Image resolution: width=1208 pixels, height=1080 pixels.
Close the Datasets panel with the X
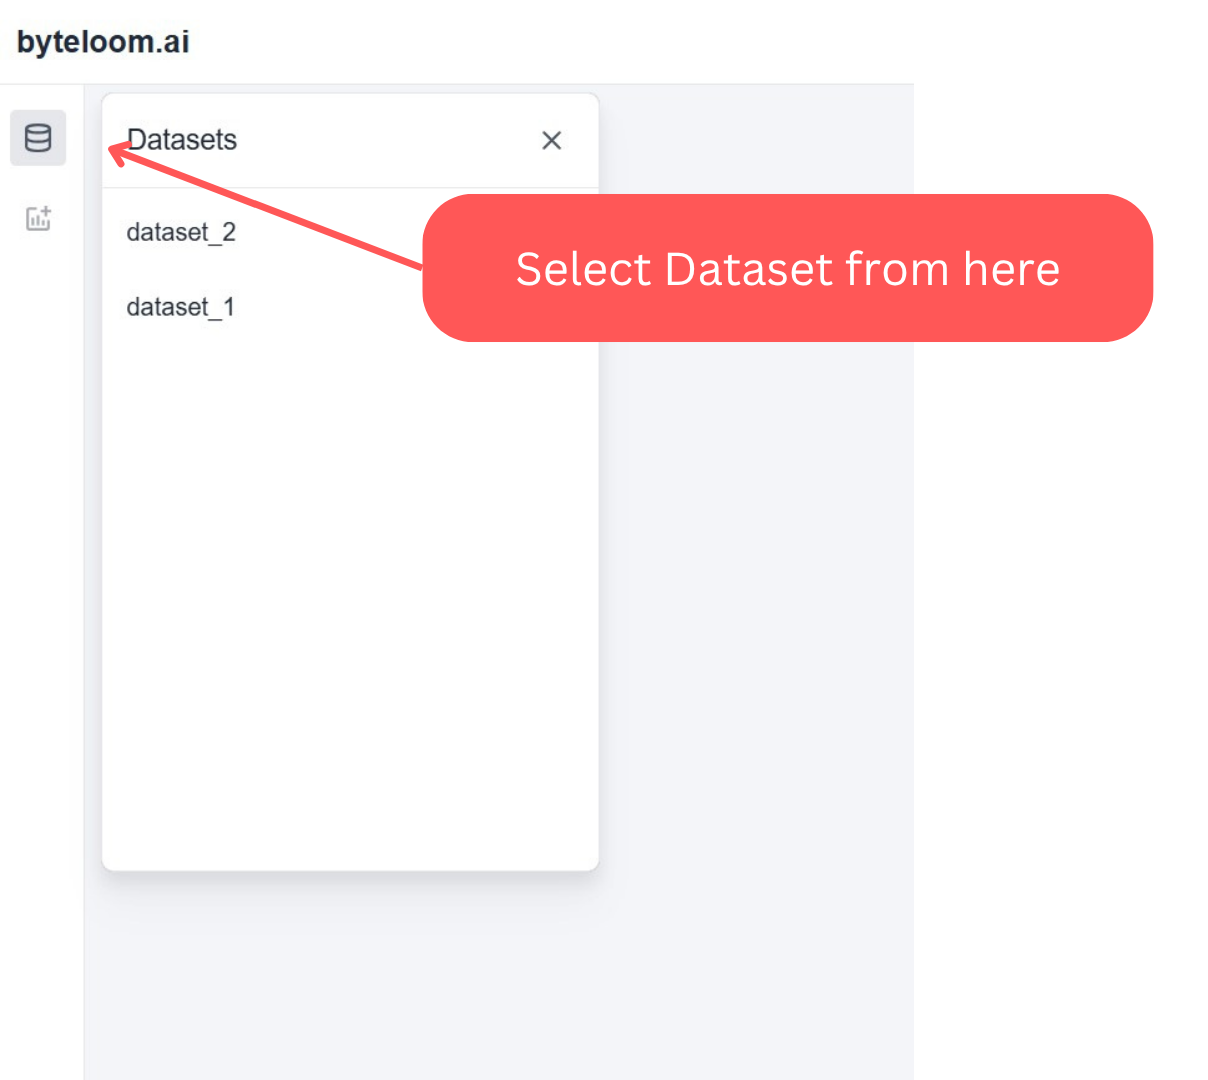551,140
